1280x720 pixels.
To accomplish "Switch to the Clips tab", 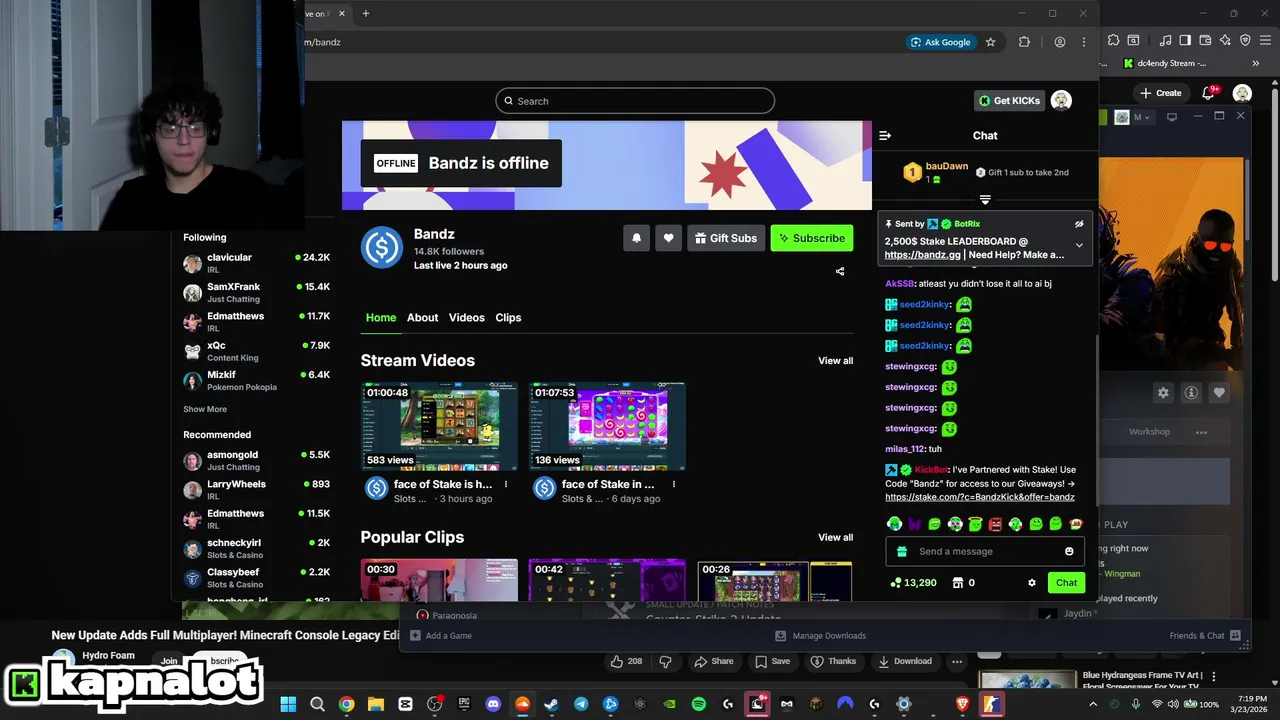I will pos(508,317).
